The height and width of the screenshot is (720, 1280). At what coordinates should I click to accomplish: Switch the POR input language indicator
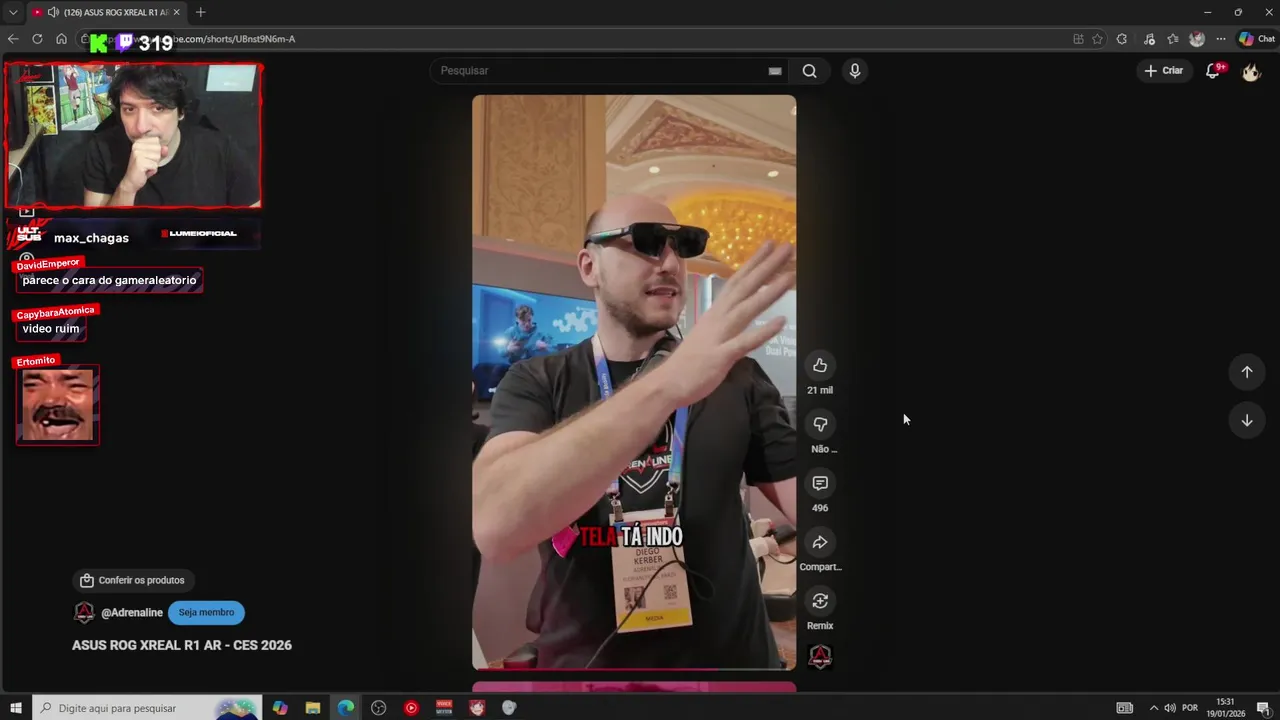[1190, 708]
